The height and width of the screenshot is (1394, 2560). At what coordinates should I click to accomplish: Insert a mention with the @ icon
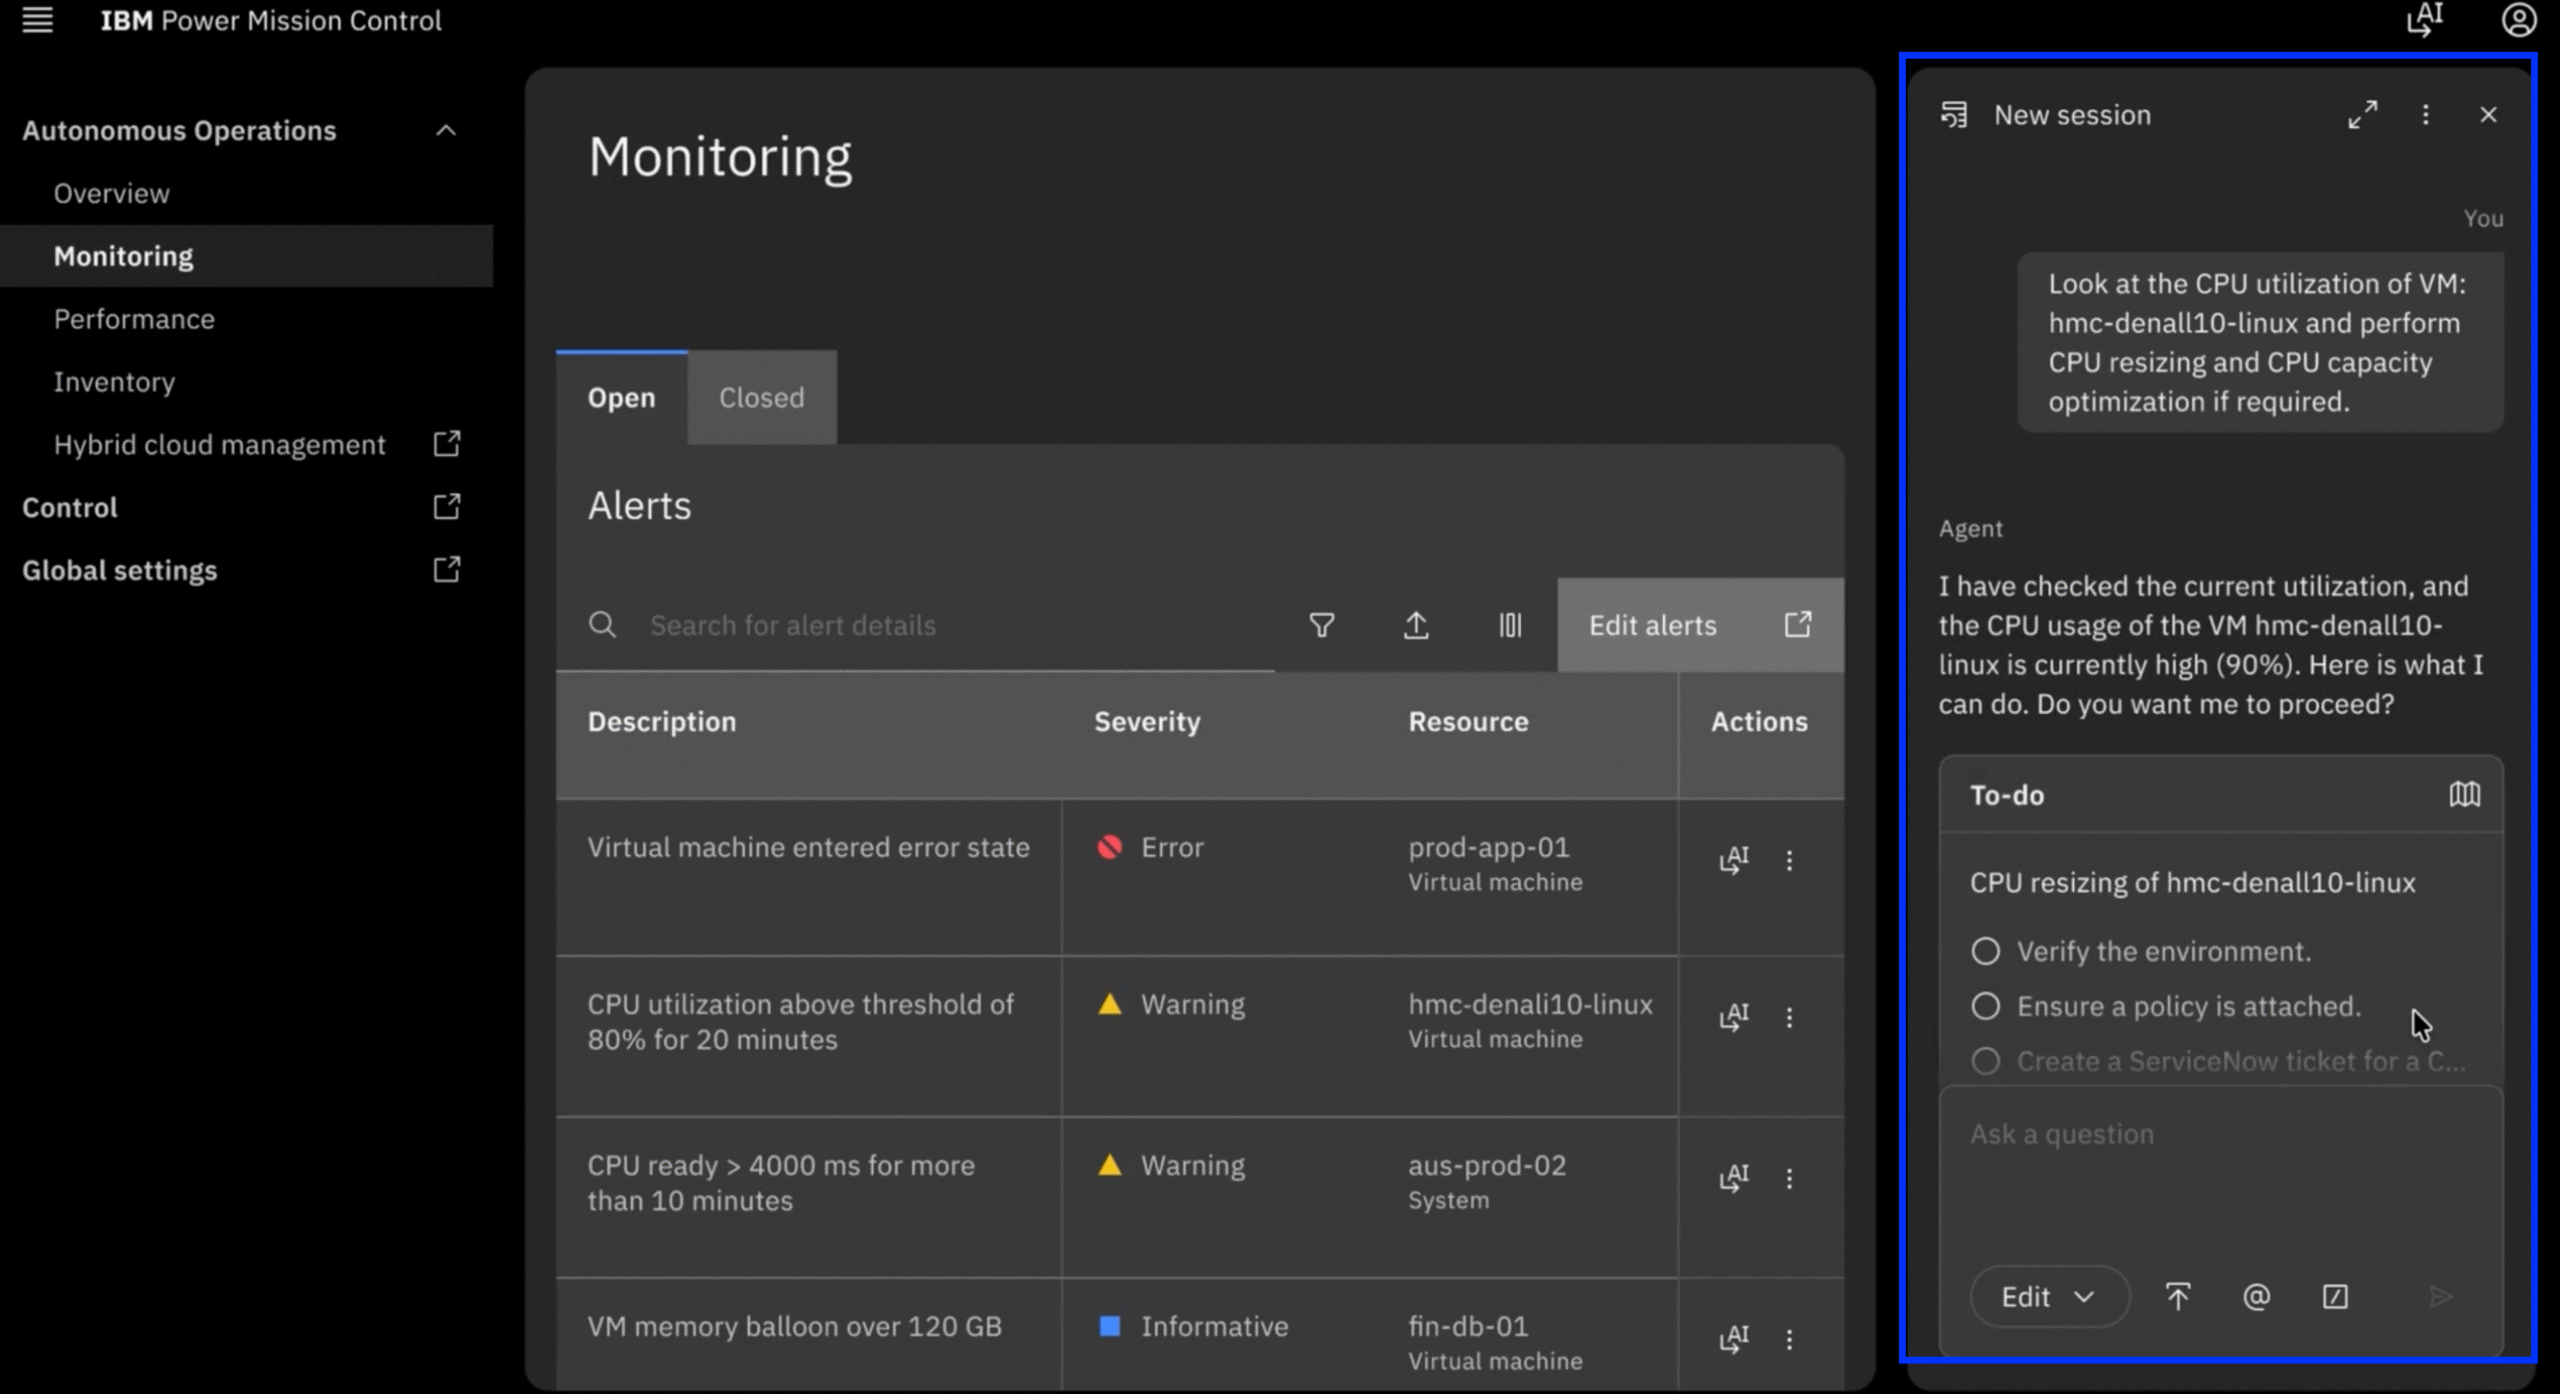[2256, 1297]
